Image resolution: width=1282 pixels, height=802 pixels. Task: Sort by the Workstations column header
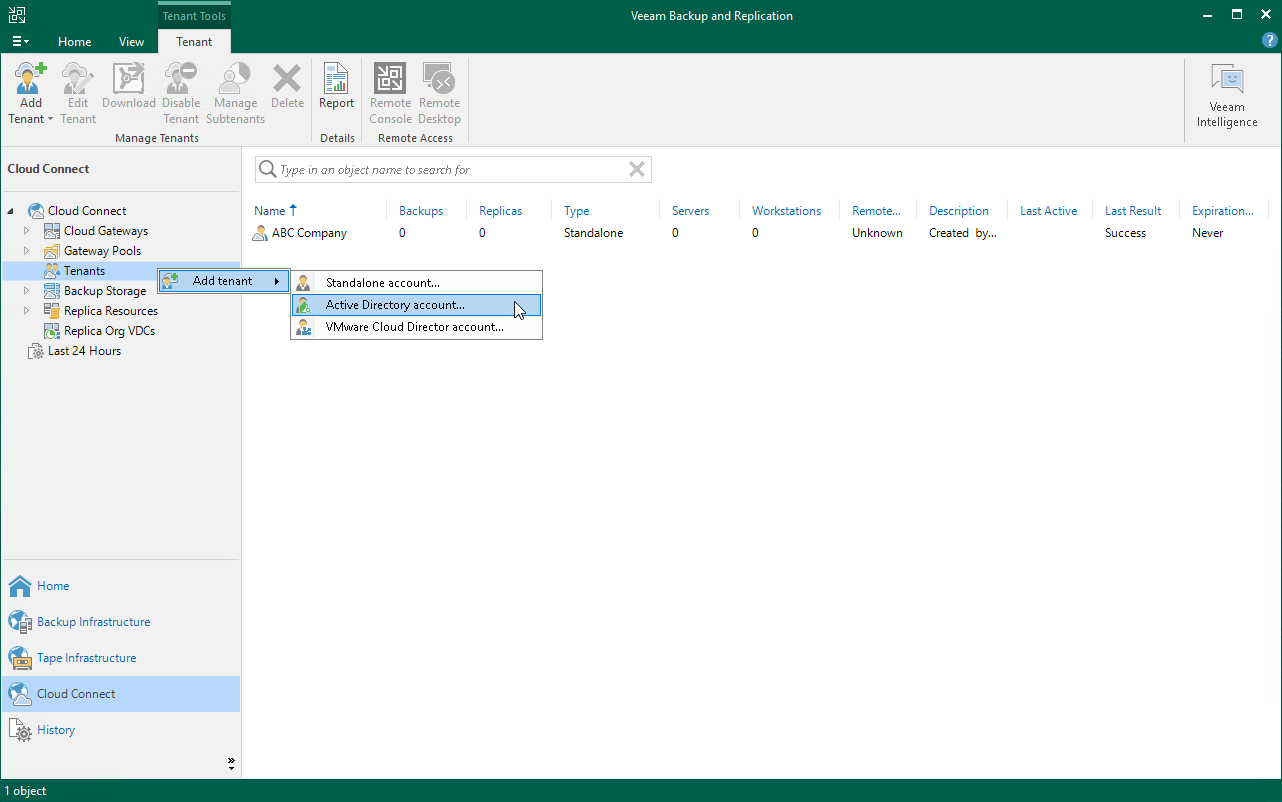tap(786, 211)
